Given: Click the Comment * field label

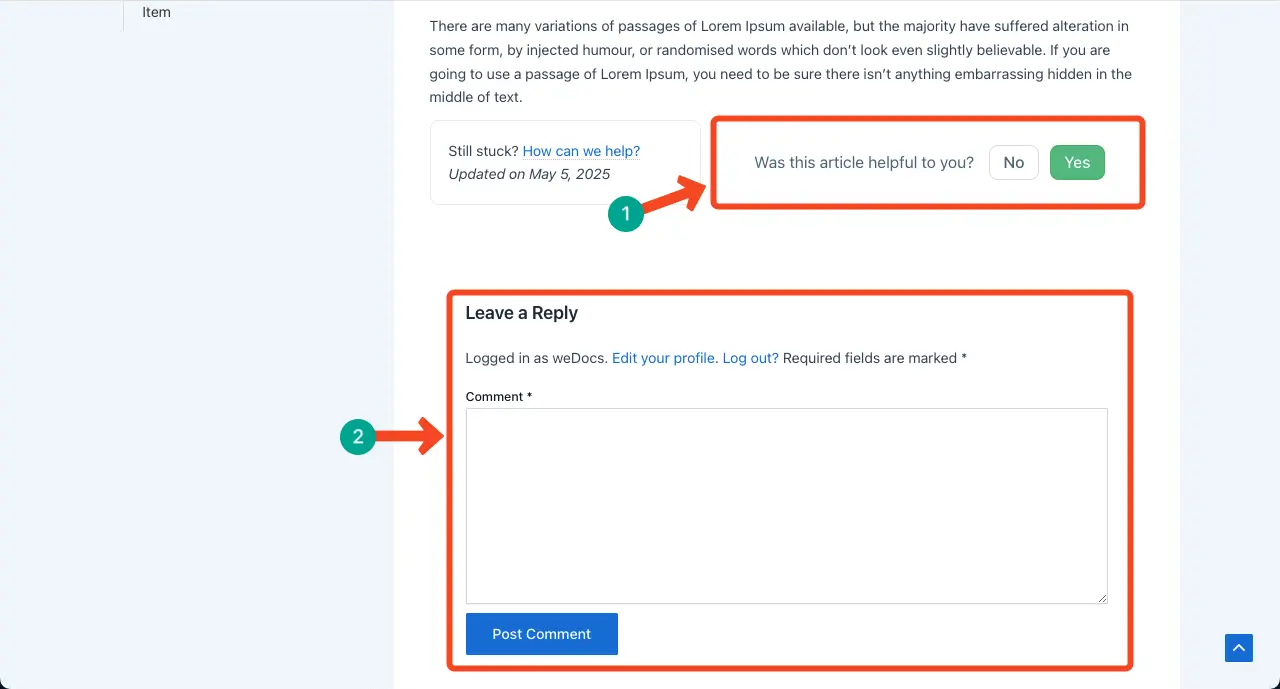Looking at the screenshot, I should point(499,397).
